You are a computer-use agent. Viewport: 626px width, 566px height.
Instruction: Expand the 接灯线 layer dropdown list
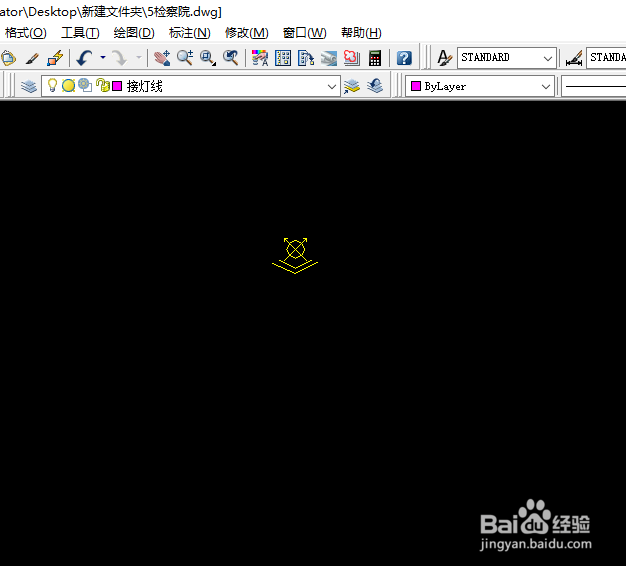[331, 87]
